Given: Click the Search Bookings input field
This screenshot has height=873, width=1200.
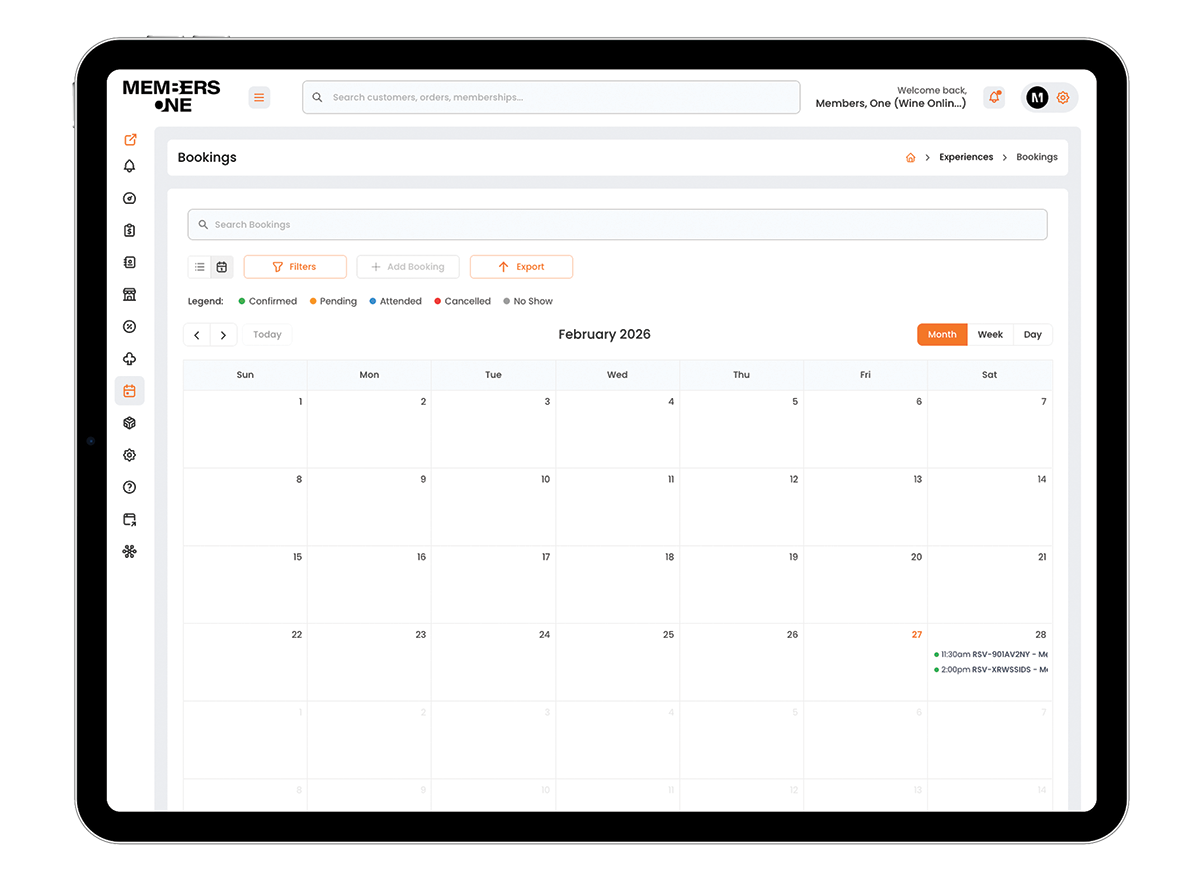Looking at the screenshot, I should click(x=617, y=225).
